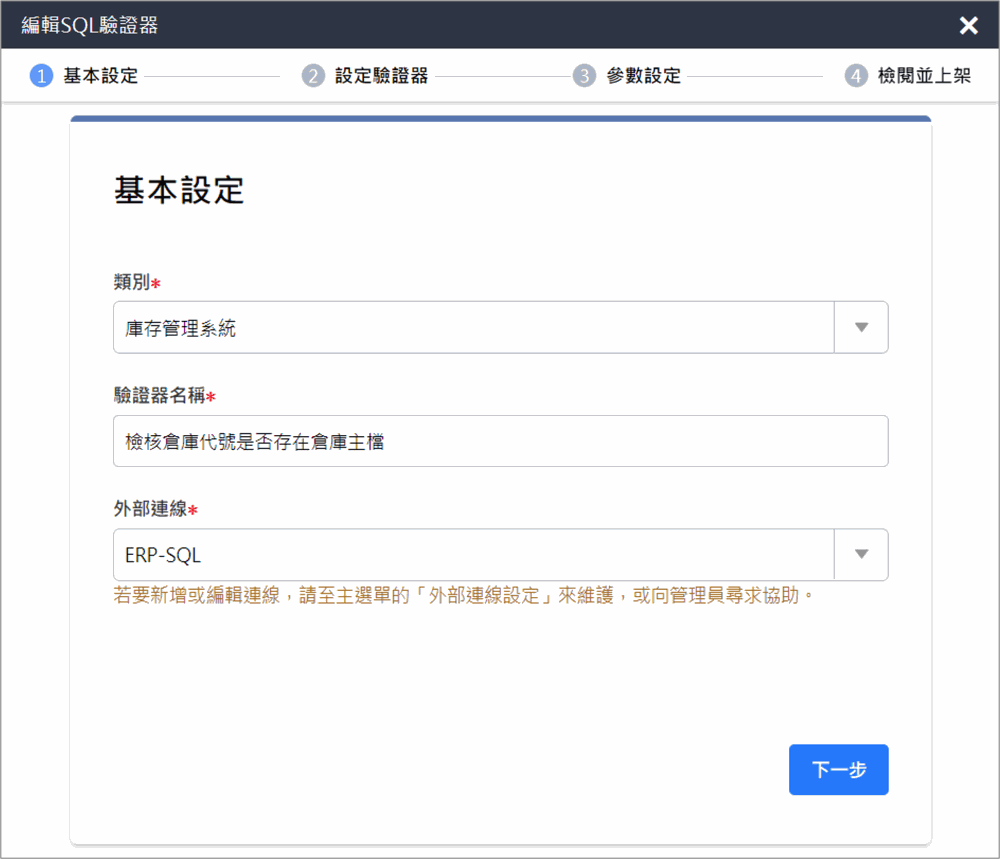Screen dimensions: 1000x859
Task: Expand the 類別 dropdown arrow
Action: pyautogui.click(x=861, y=327)
